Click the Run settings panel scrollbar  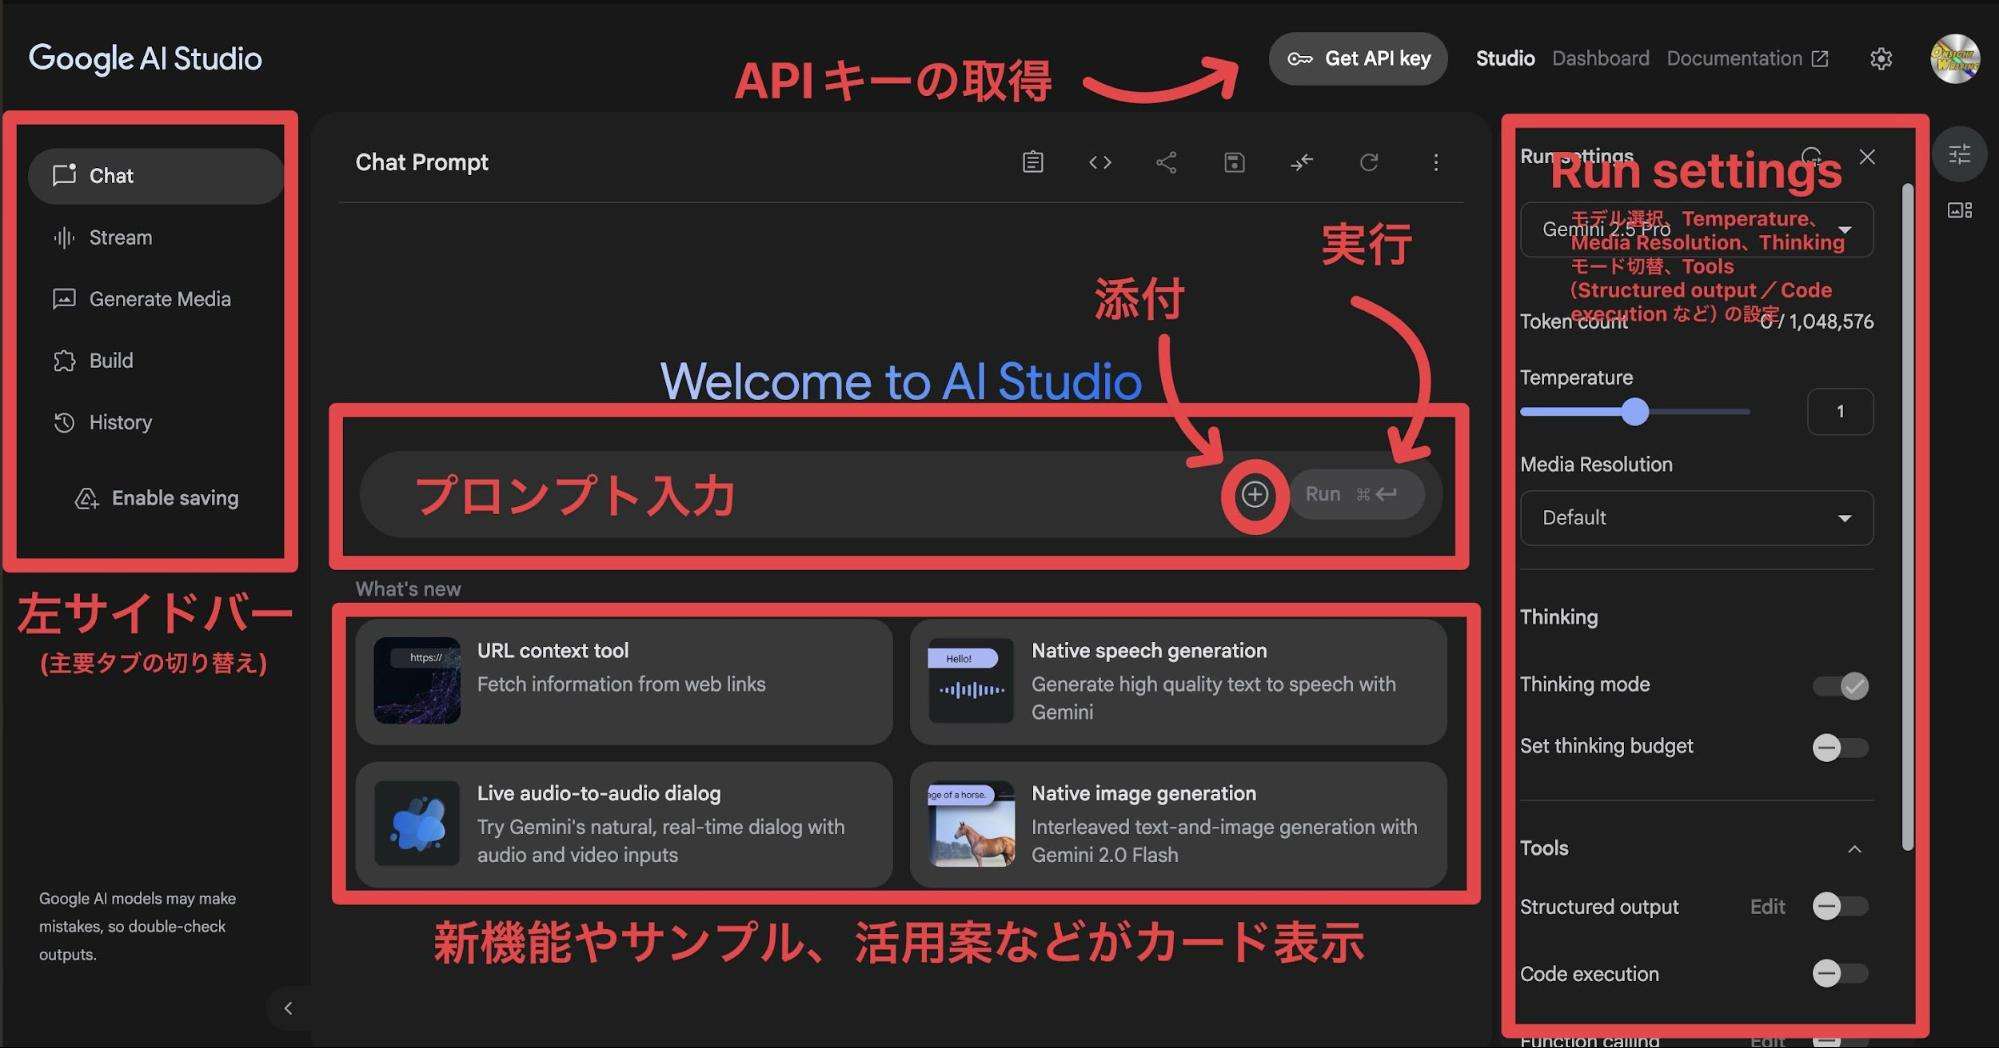pos(1906,517)
